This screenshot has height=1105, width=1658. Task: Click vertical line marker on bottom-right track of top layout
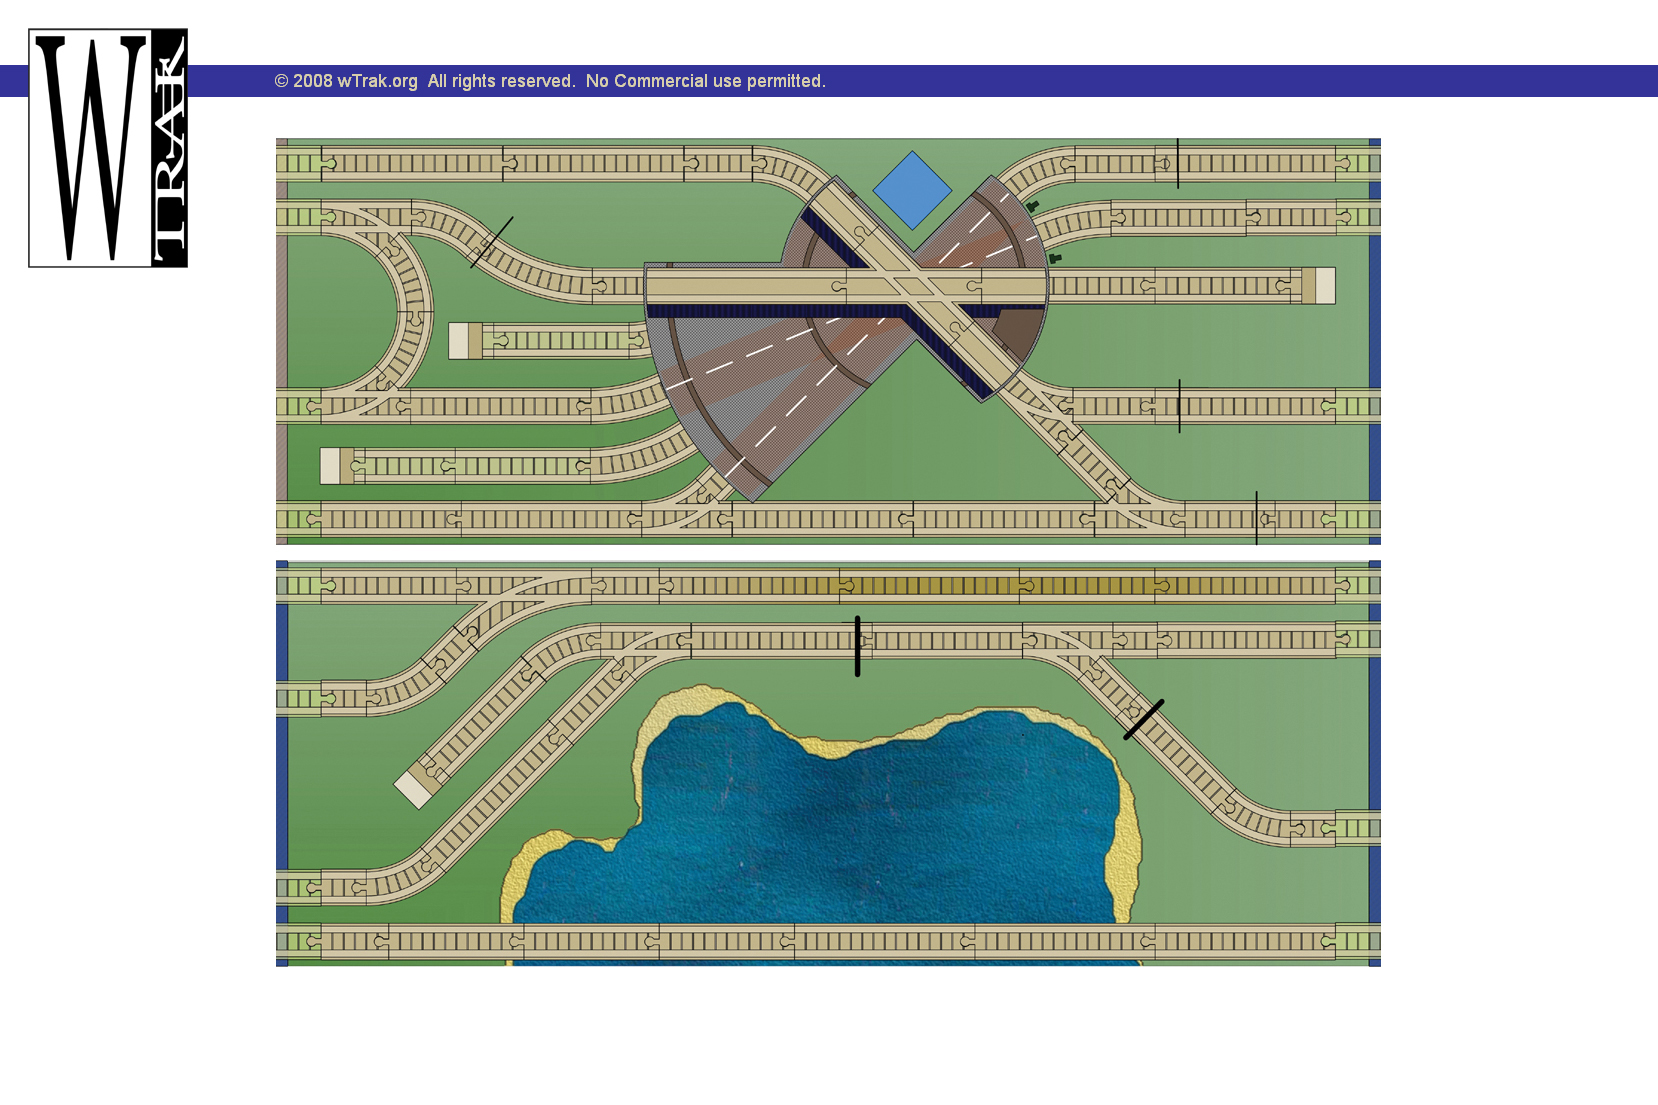coord(1256,518)
